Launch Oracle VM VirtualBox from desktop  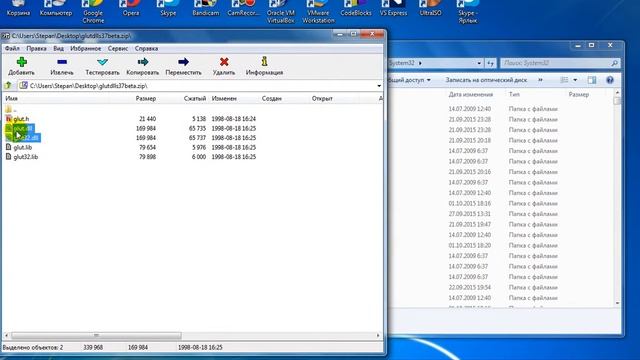tap(281, 11)
